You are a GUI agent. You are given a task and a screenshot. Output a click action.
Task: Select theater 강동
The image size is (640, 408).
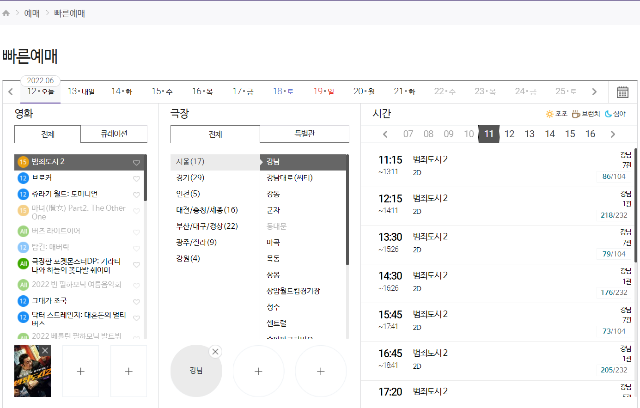[302, 194]
